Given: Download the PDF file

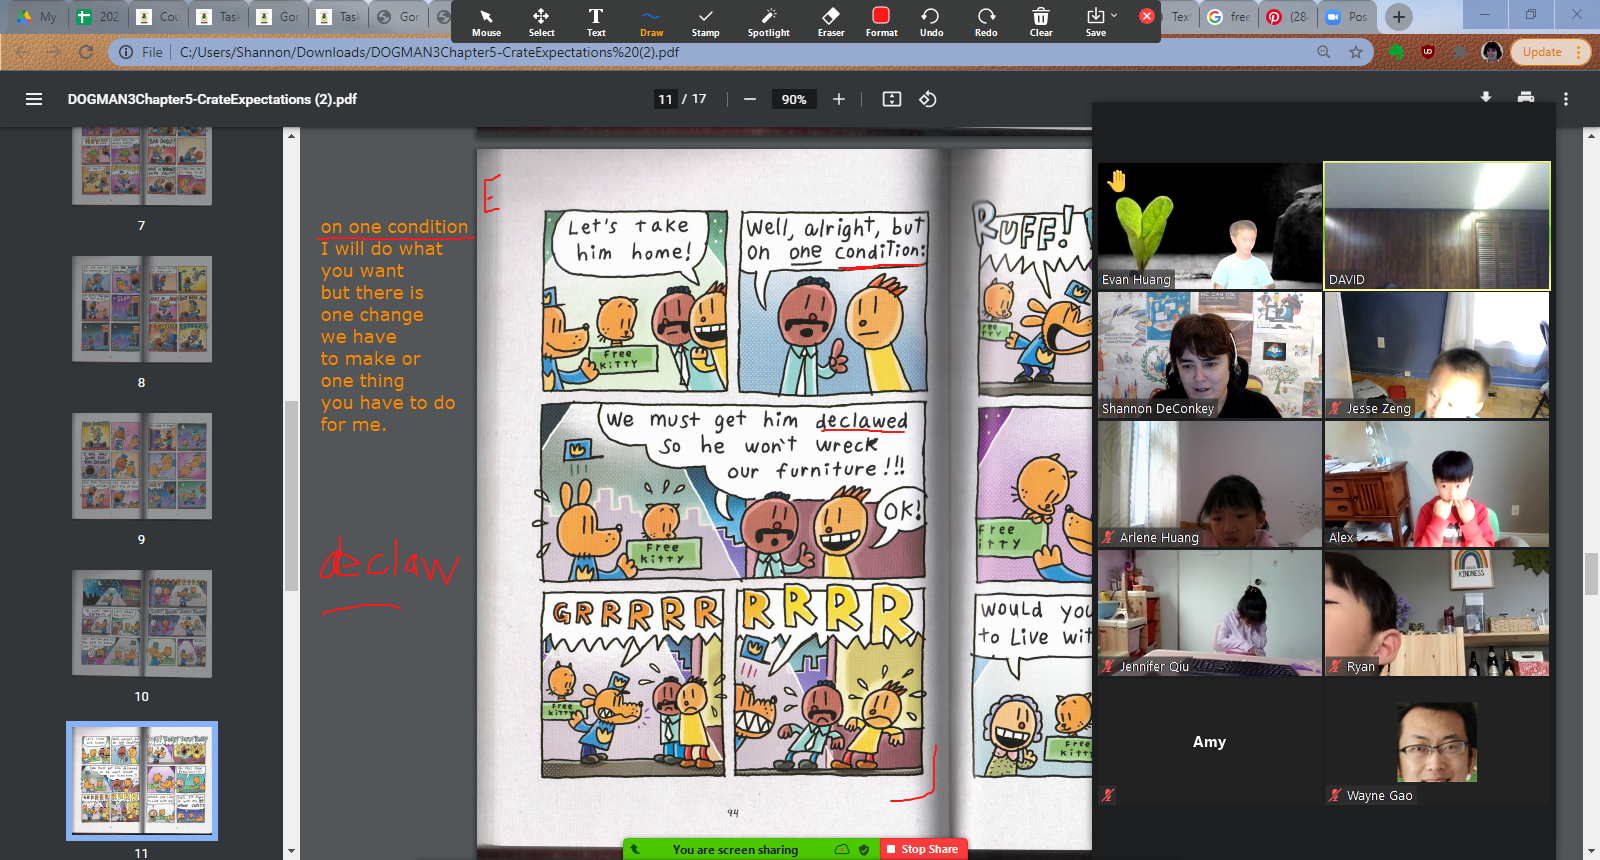Looking at the screenshot, I should point(1486,97).
